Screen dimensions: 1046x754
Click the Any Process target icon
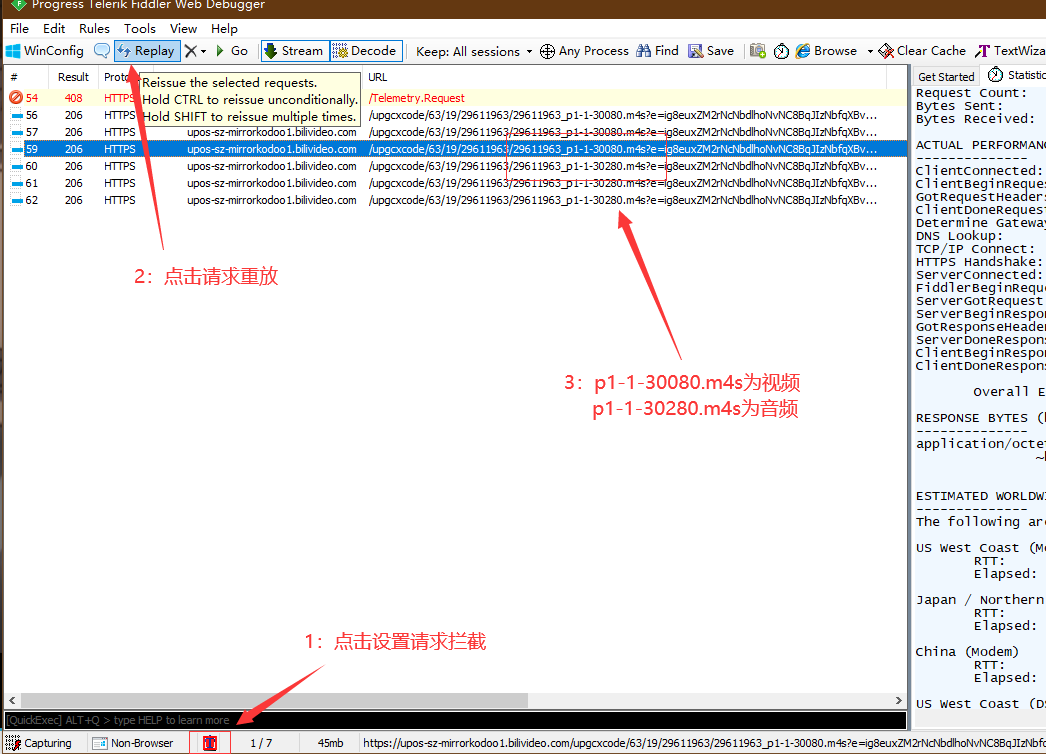click(547, 51)
